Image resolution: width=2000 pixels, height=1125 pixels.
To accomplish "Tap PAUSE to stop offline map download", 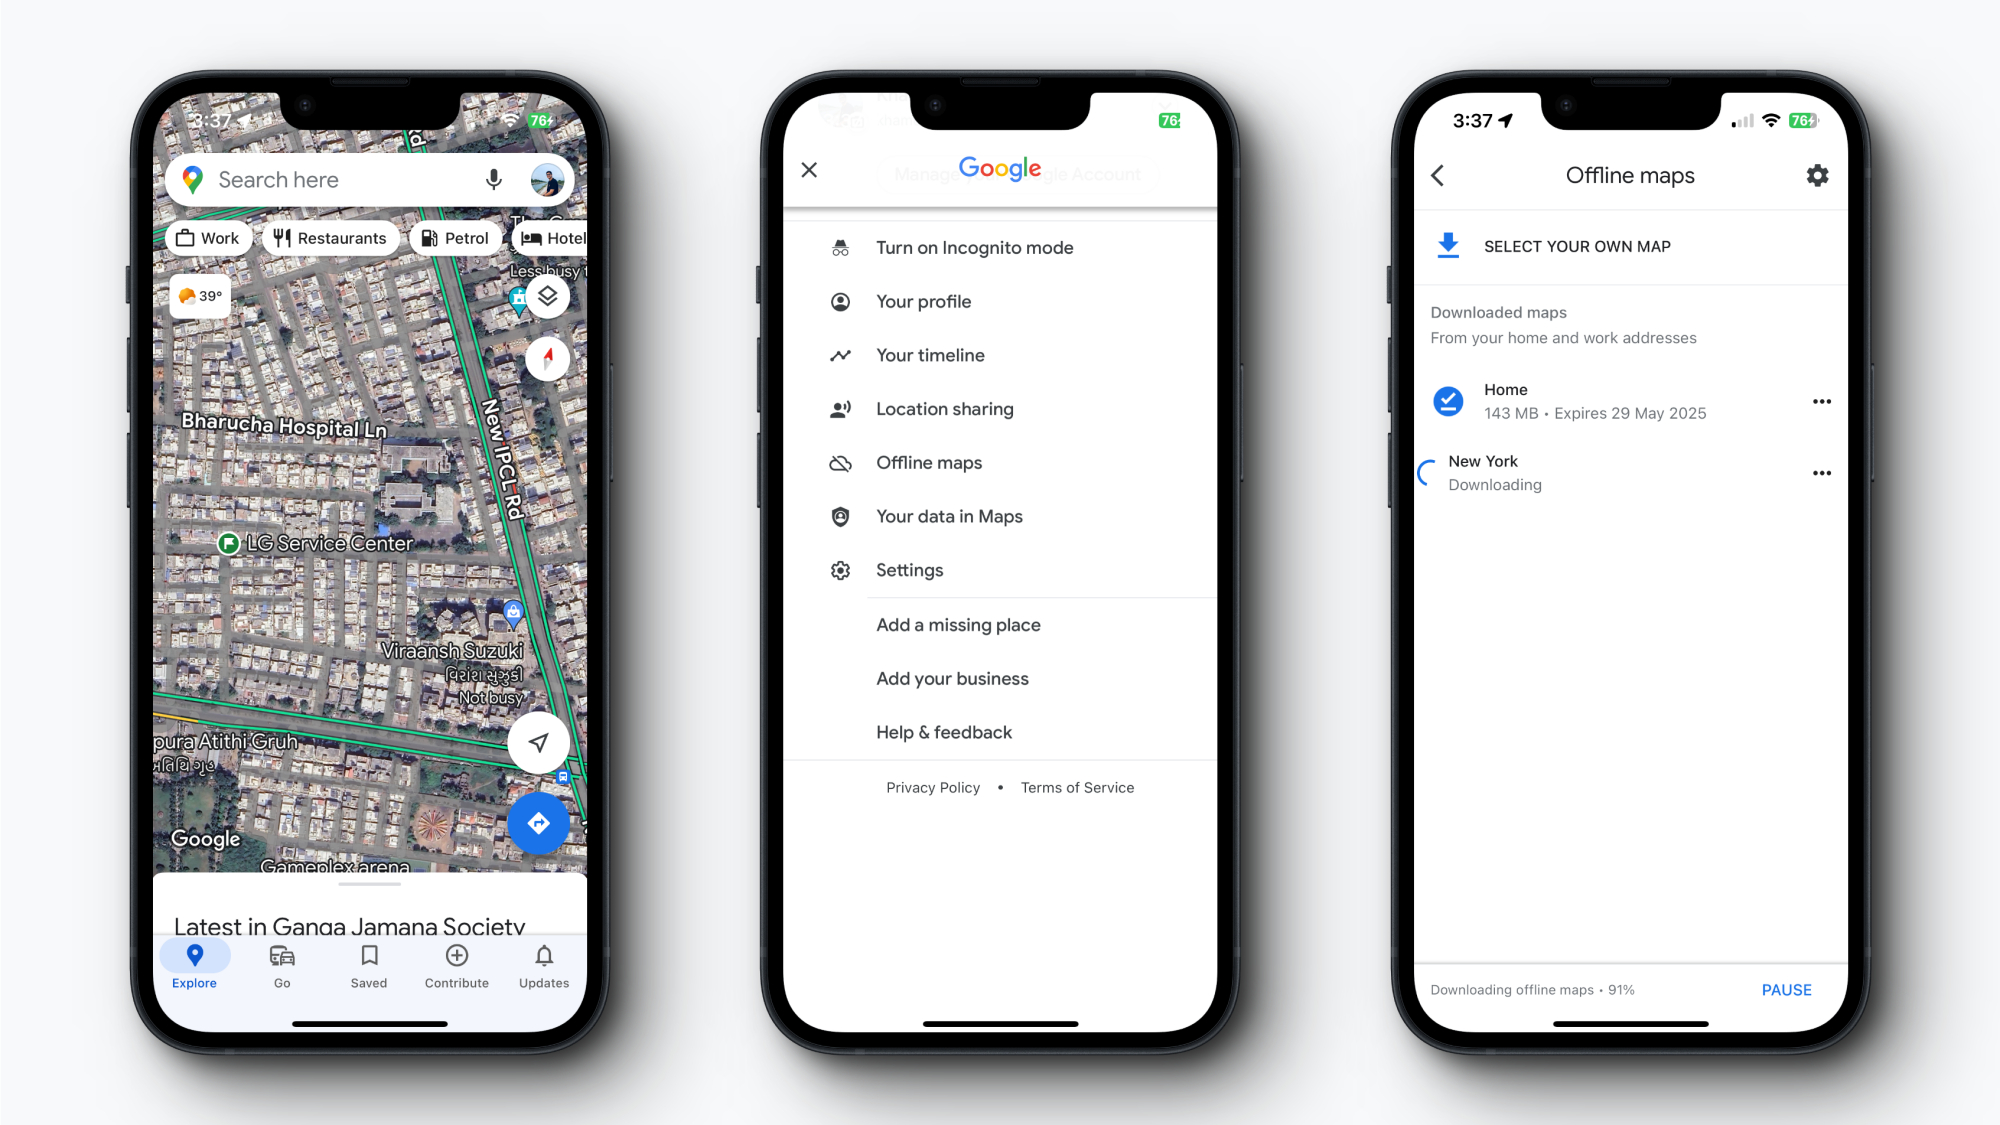I will [1787, 989].
